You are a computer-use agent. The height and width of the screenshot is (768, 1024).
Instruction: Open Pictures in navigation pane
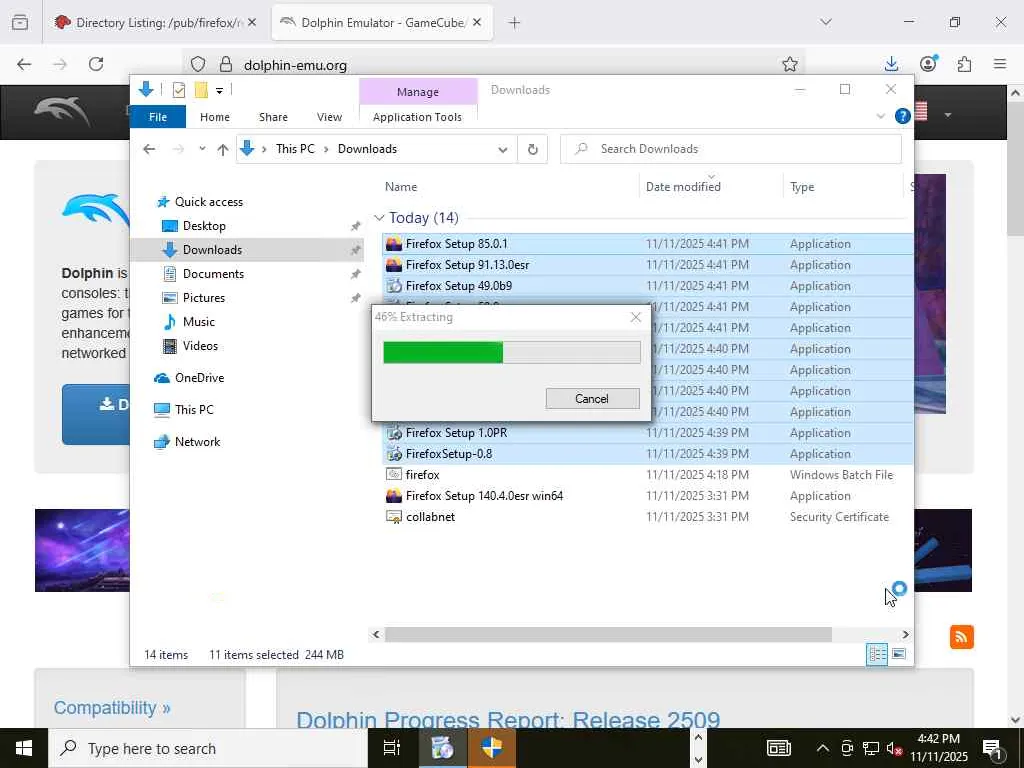point(204,298)
